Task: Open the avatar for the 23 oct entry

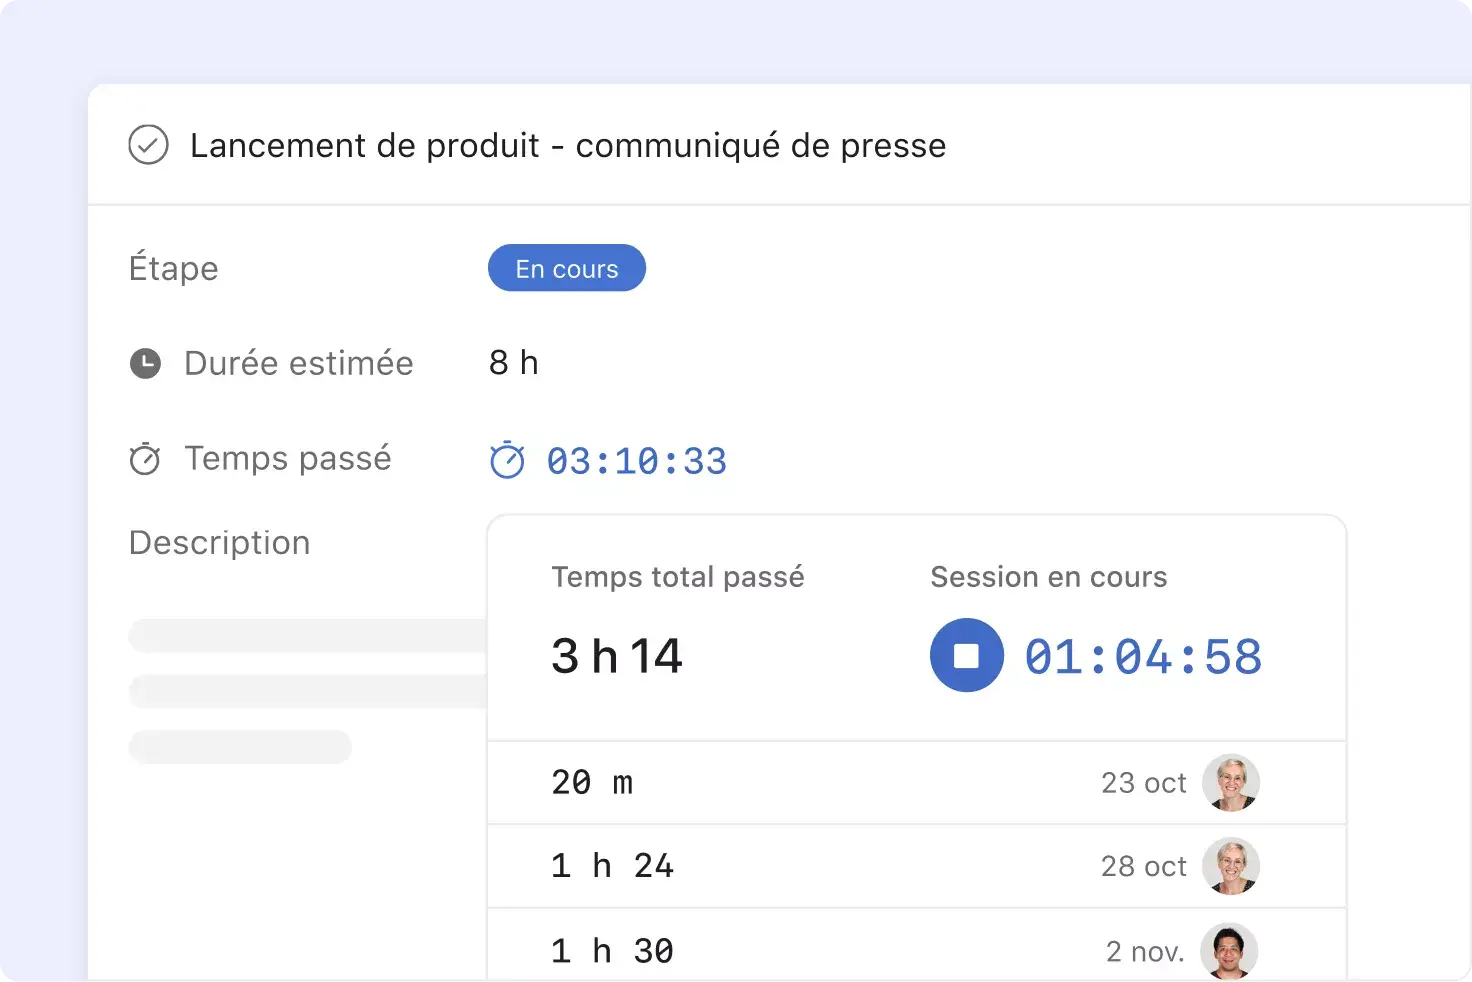Action: [1231, 783]
